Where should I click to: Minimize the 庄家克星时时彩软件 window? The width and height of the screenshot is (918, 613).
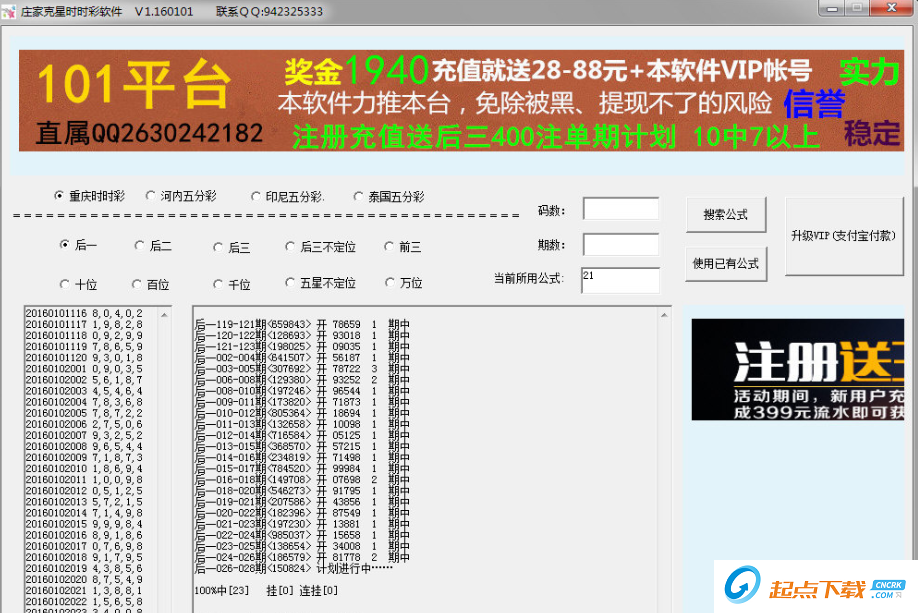point(832,8)
